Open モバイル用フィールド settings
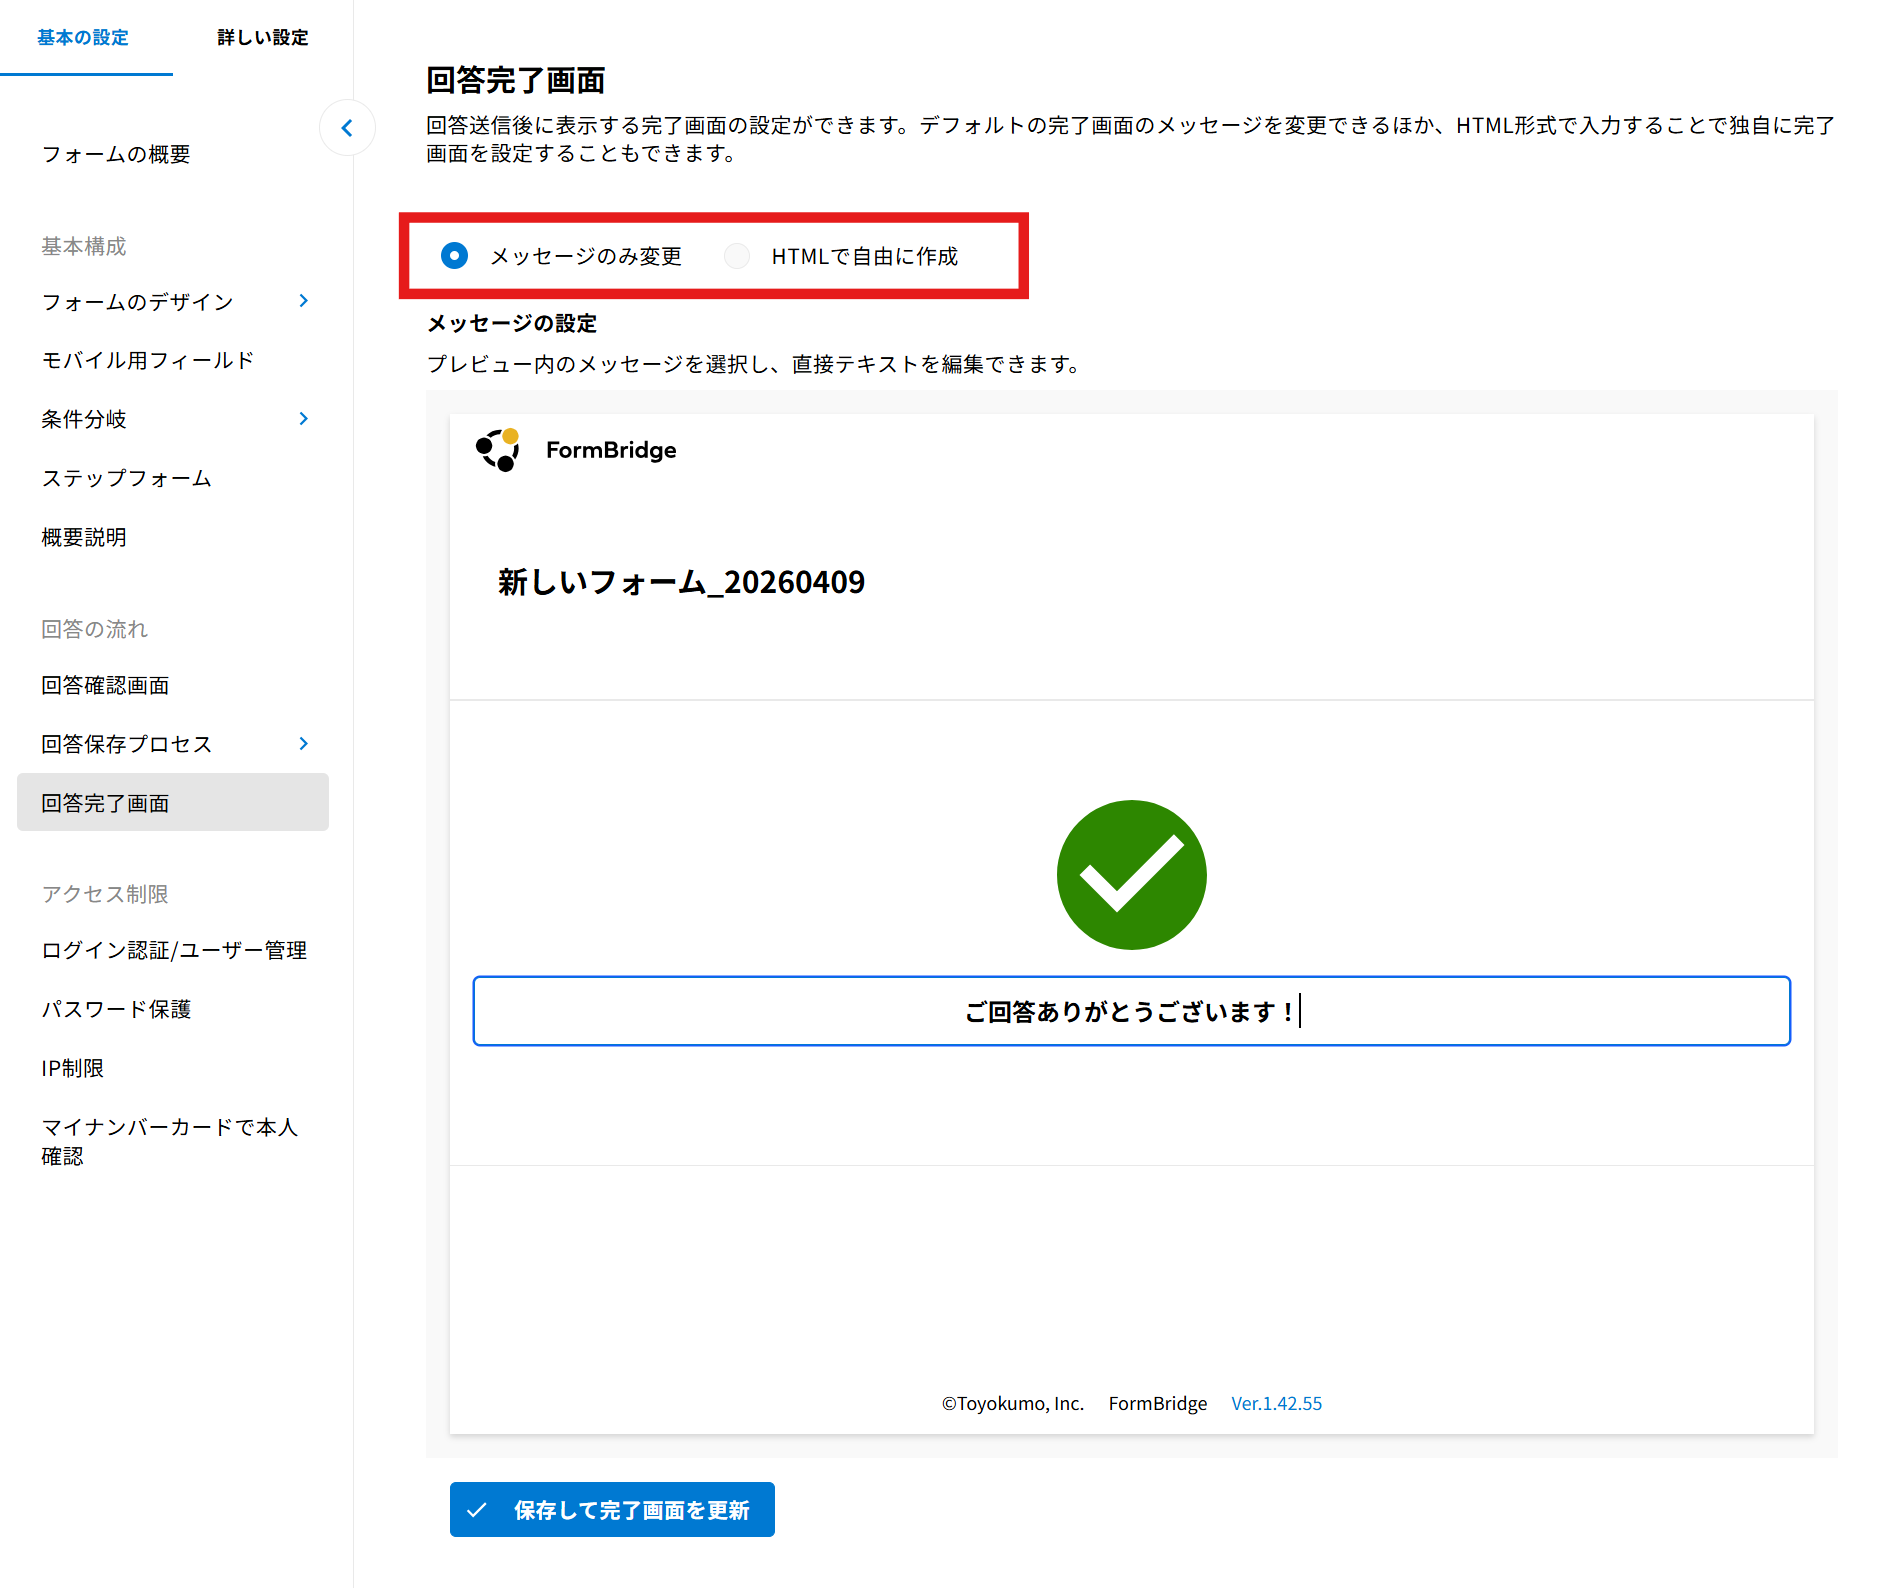This screenshot has width=1903, height=1588. tap(148, 360)
